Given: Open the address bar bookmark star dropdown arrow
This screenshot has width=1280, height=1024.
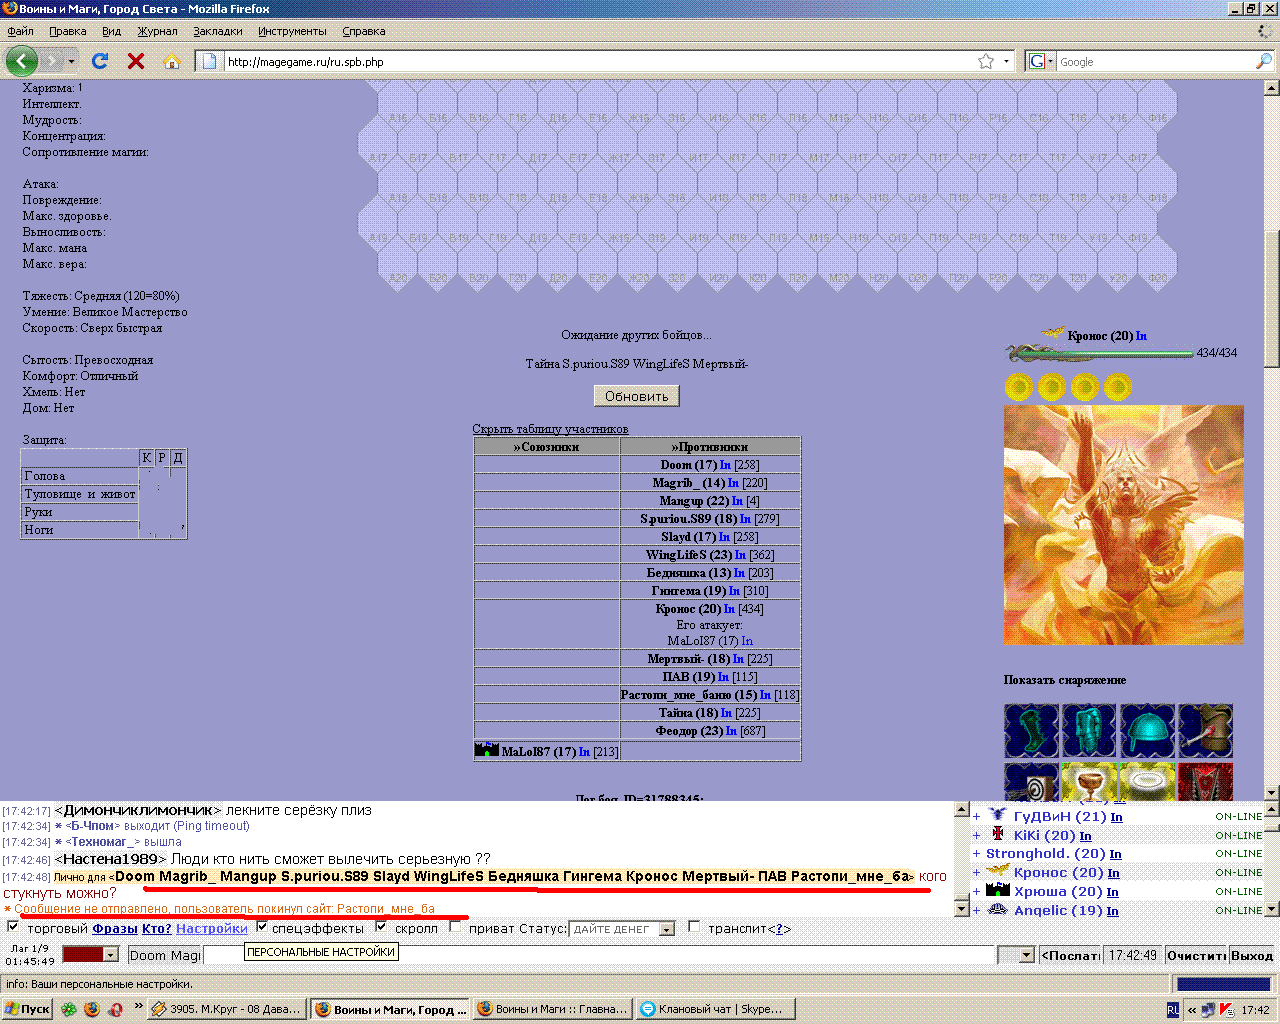Looking at the screenshot, I should point(1006,61).
